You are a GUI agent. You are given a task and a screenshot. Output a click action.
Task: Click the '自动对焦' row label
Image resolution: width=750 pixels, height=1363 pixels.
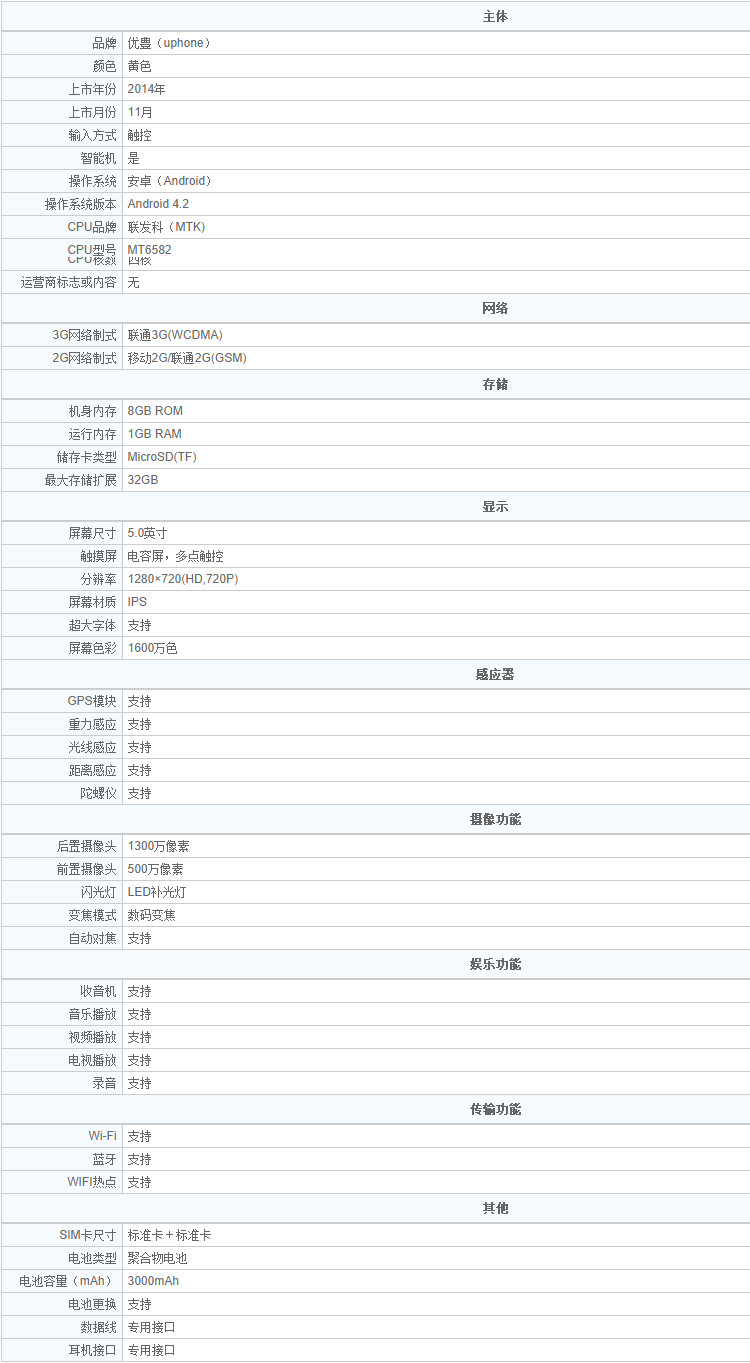tap(92, 938)
